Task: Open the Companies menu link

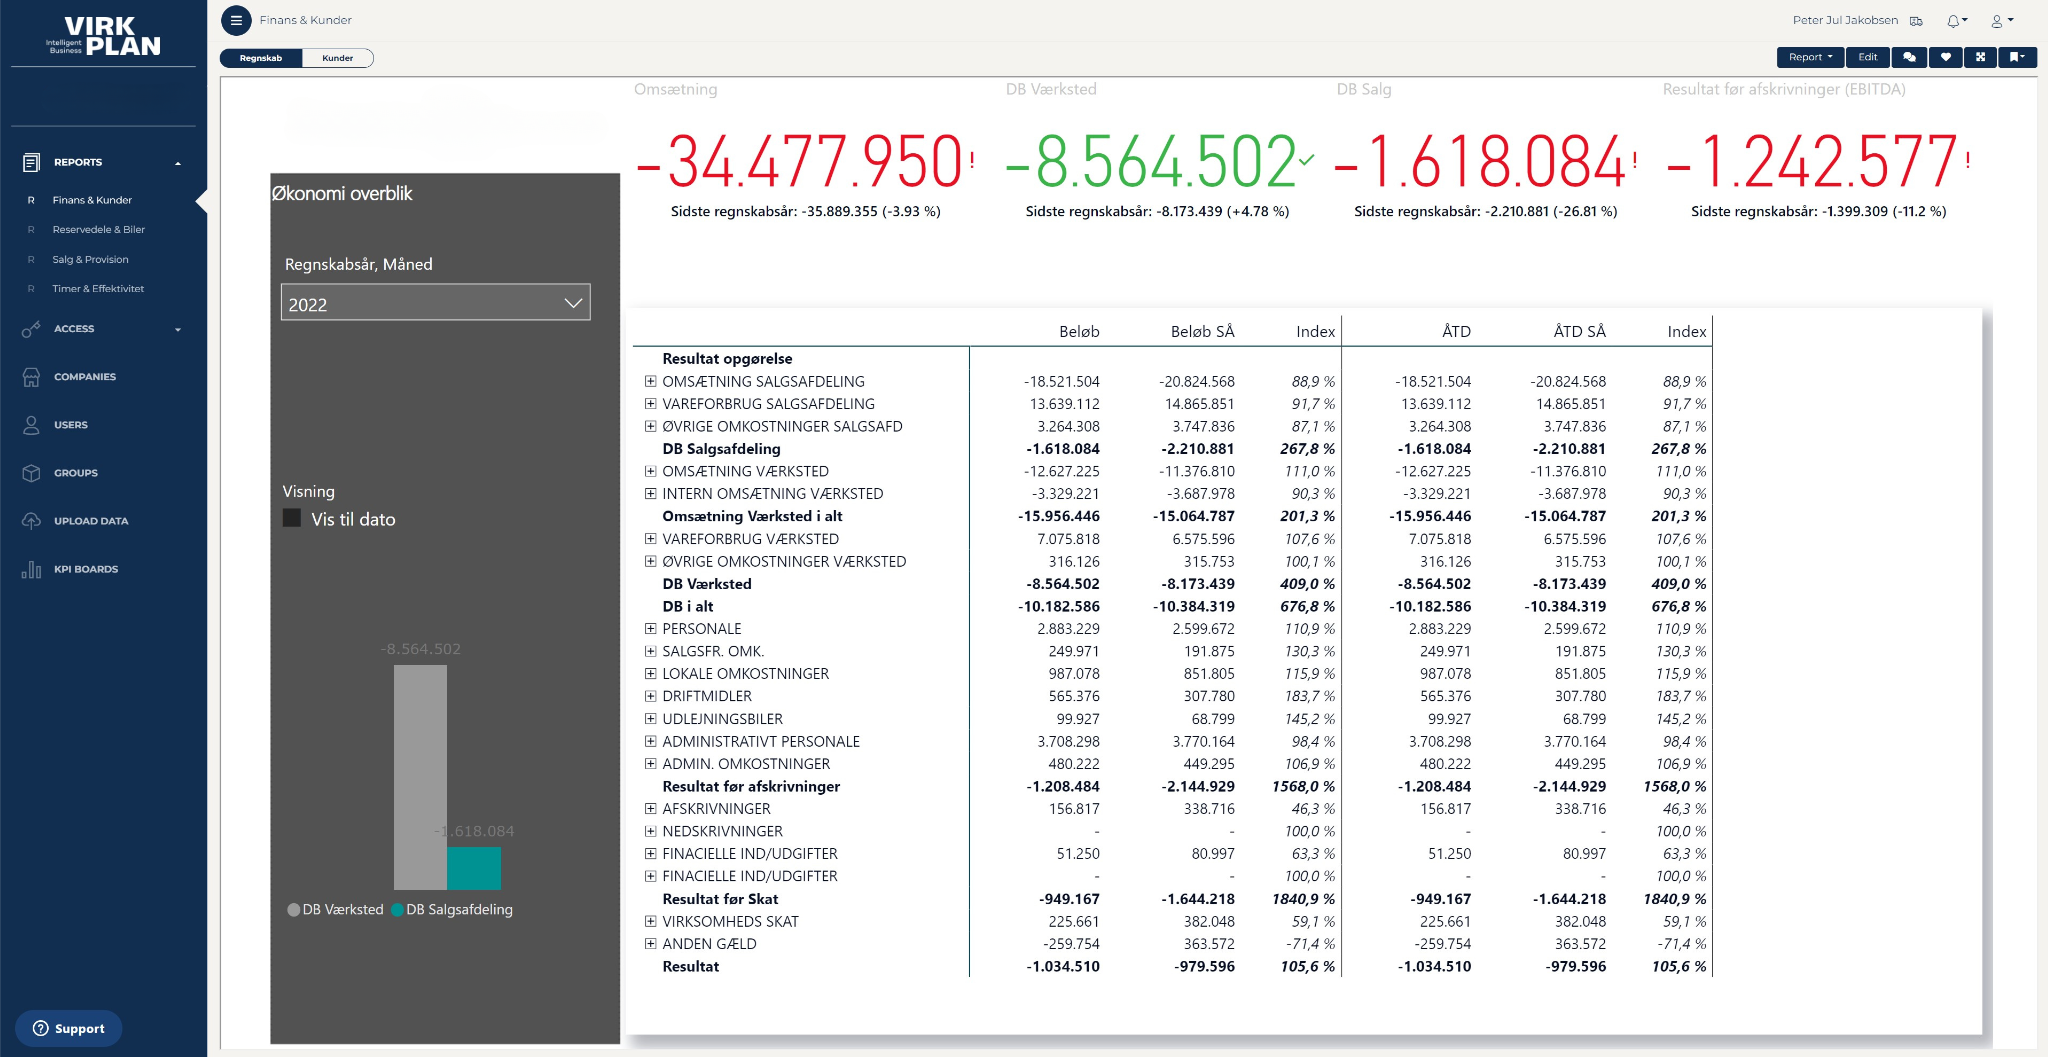Action: coord(85,377)
